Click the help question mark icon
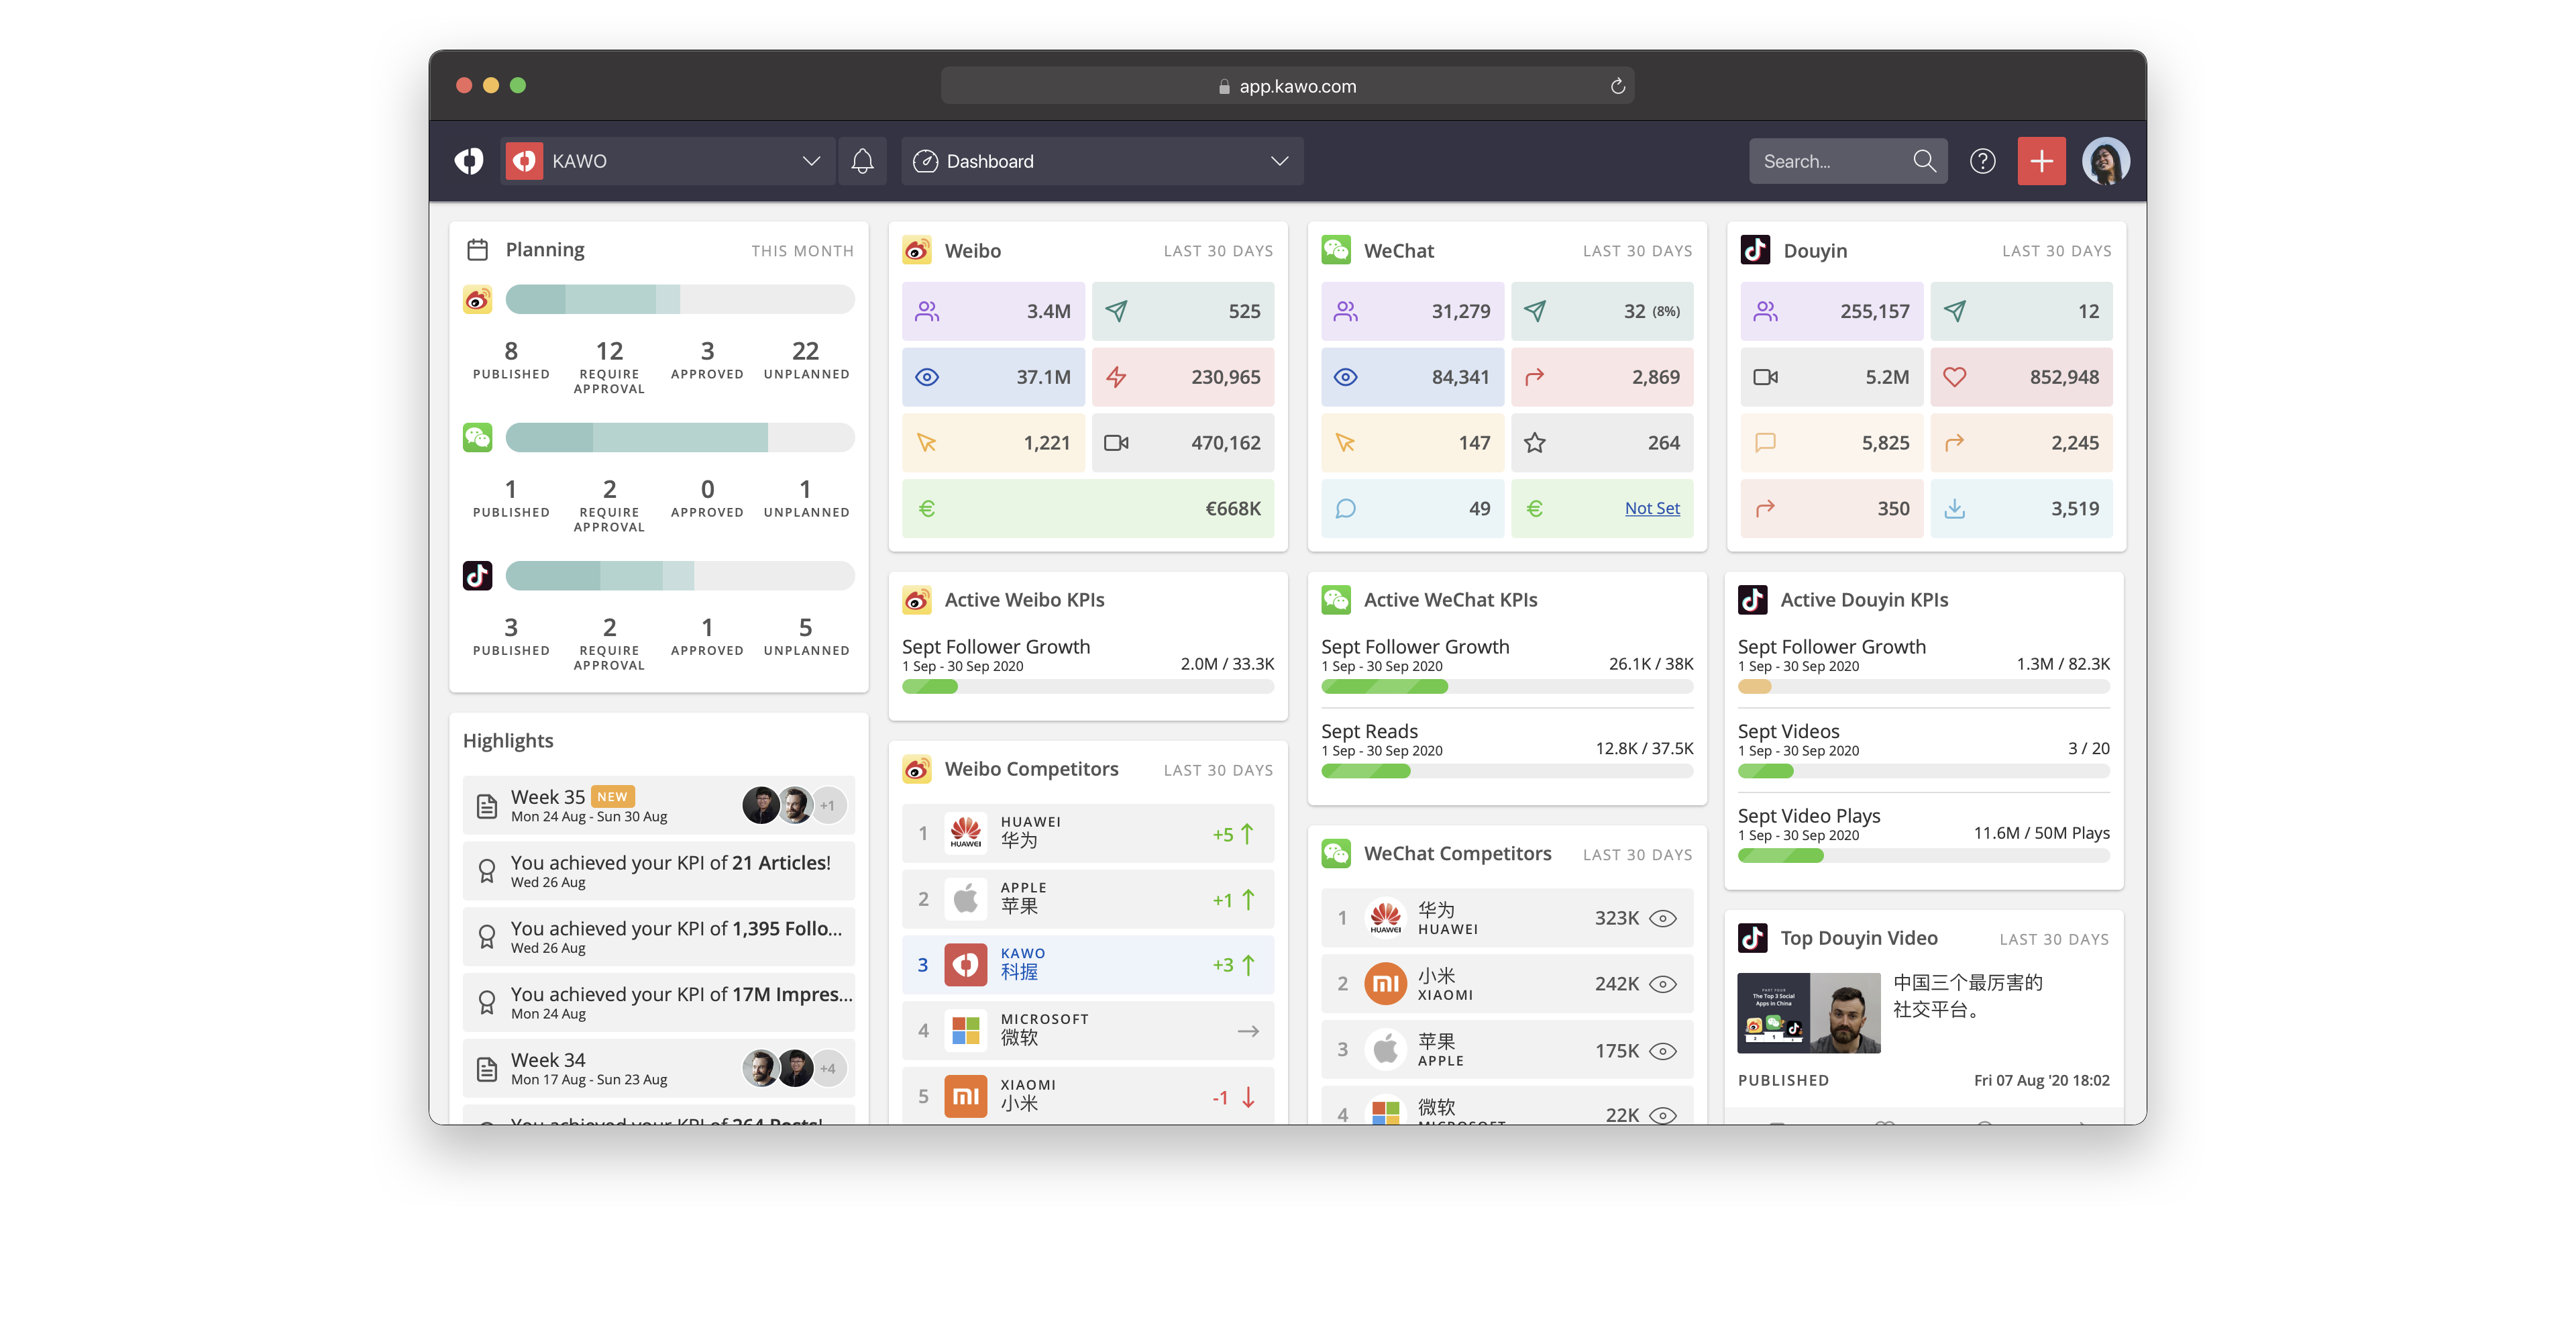This screenshot has width=2576, height=1342. tap(1983, 160)
